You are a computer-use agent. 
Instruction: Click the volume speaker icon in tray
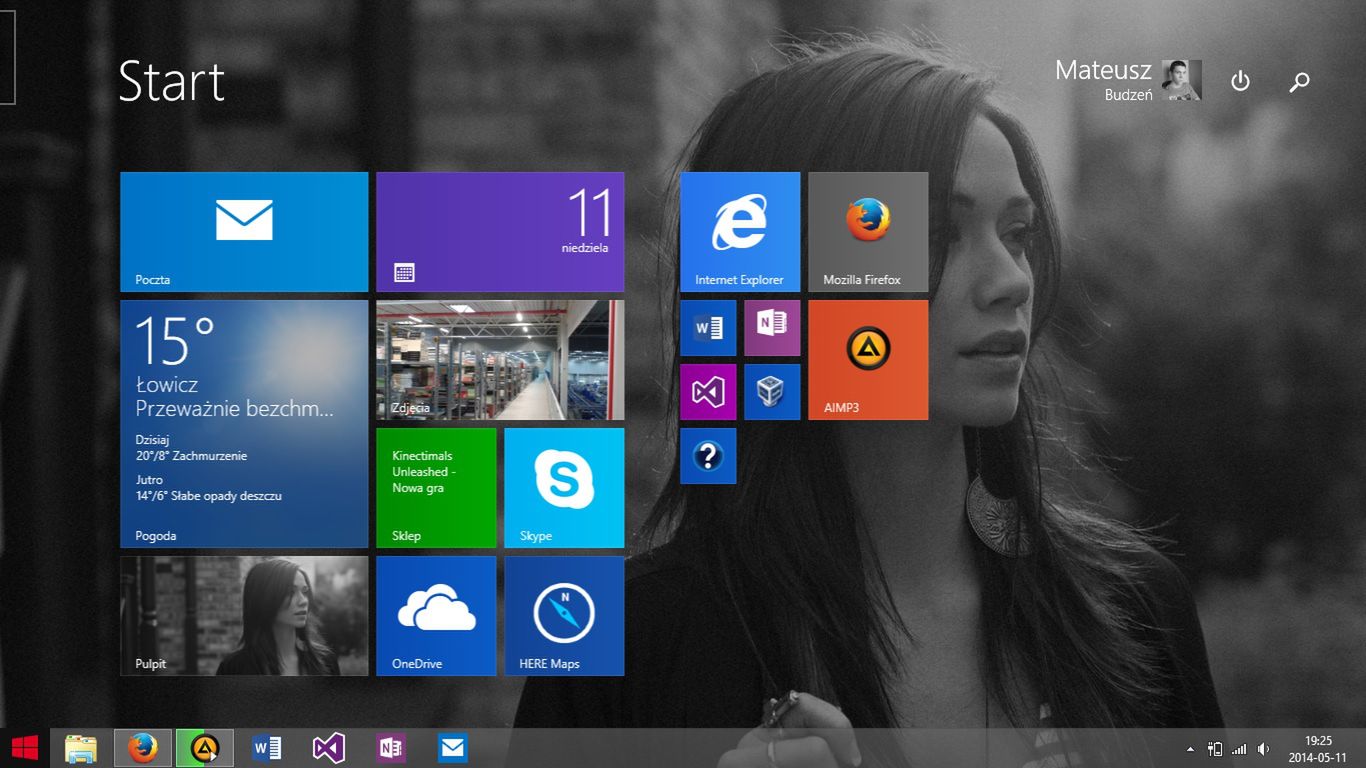click(x=1263, y=748)
